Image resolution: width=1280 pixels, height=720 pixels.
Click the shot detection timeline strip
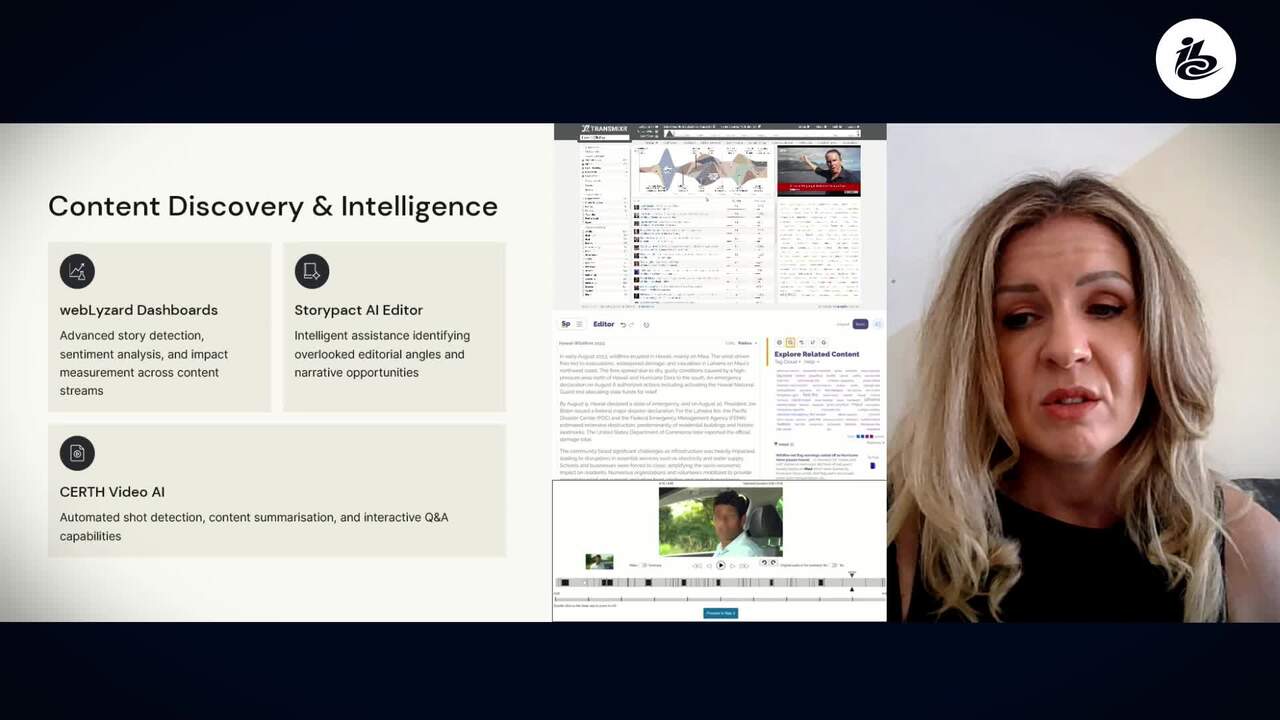(720, 582)
